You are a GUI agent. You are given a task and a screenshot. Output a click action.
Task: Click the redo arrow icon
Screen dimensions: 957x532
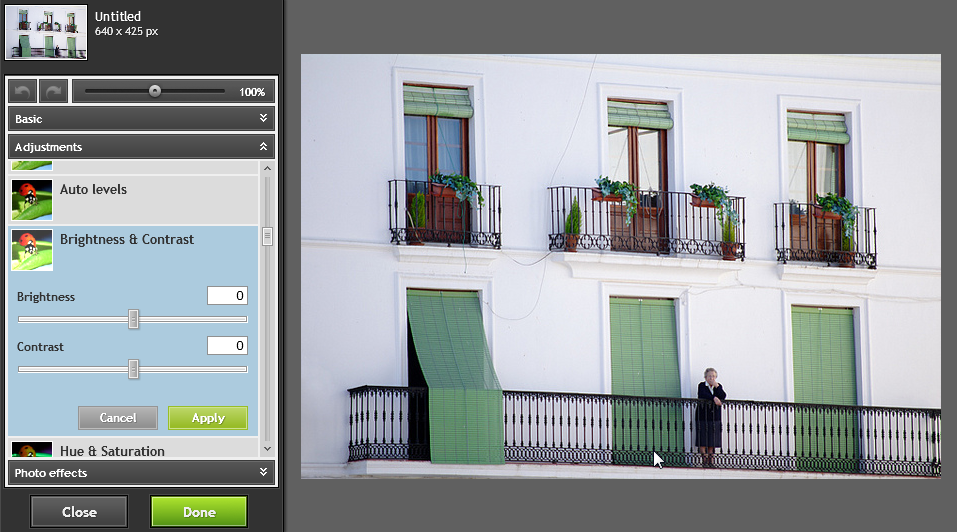[x=54, y=92]
